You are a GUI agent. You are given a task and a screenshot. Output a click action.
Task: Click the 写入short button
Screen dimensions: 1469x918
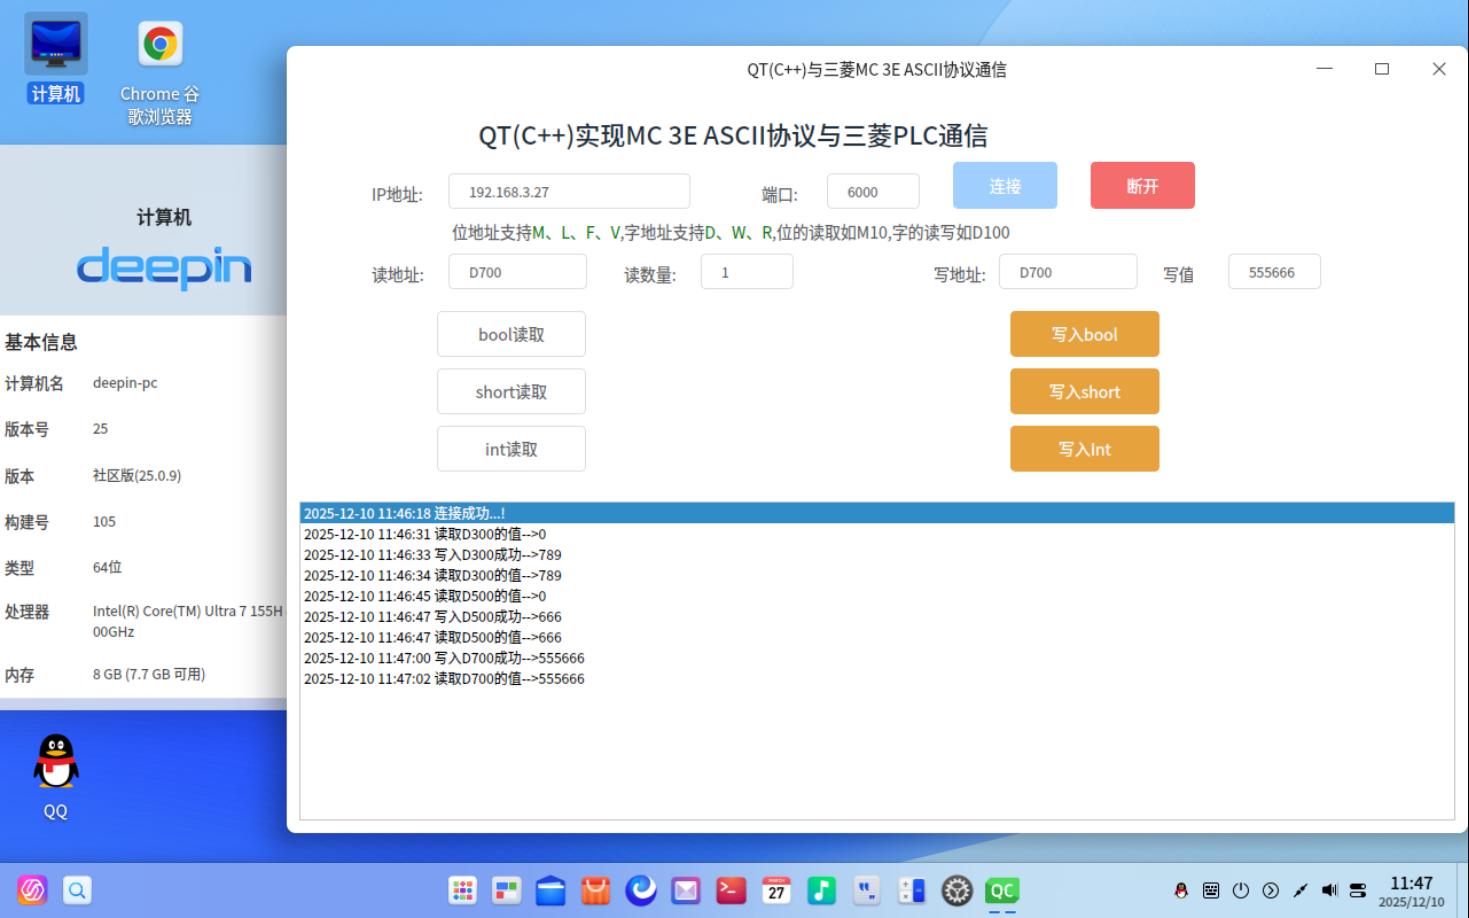[1084, 391]
